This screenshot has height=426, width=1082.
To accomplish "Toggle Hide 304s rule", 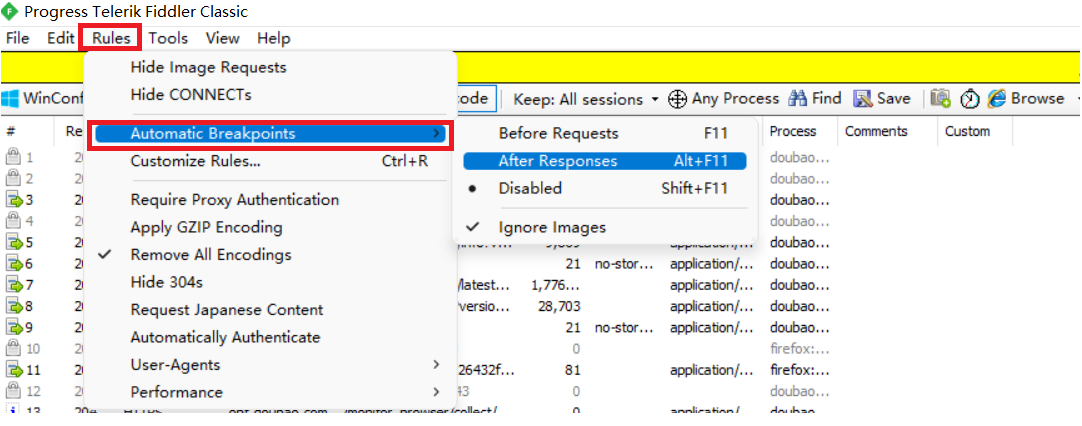I will [x=270, y=282].
